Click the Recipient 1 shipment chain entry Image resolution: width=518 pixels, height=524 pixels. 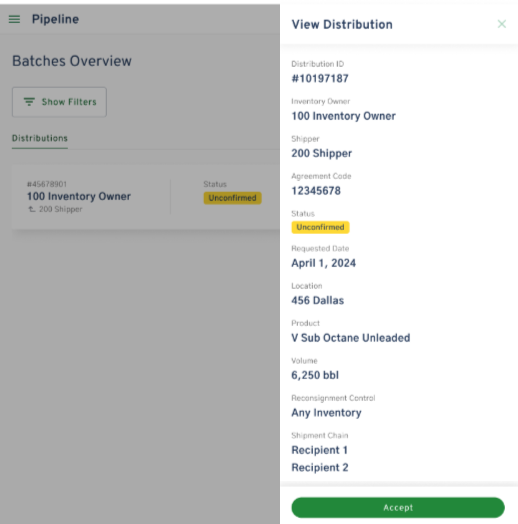coord(319,450)
